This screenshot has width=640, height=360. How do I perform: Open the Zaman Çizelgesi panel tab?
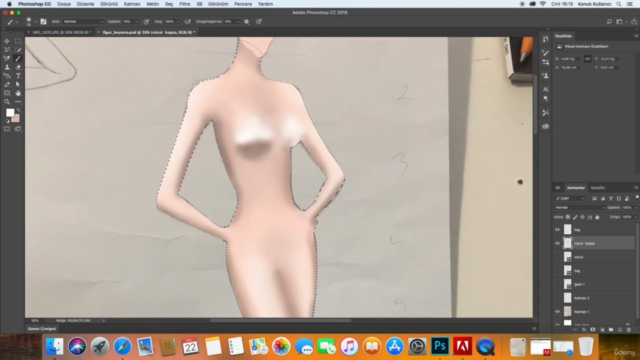point(42,329)
